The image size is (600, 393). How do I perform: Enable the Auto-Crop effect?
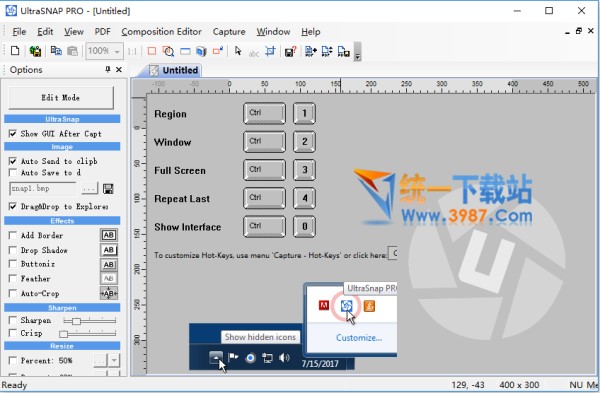13,293
